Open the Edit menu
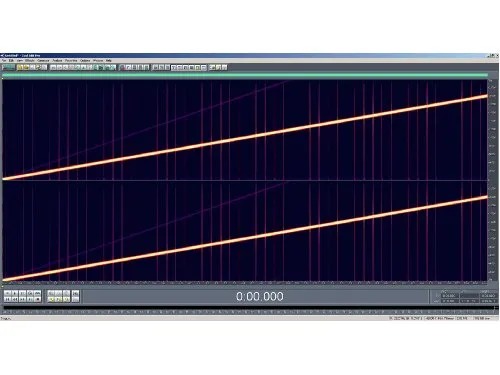Viewport: 500px width, 375px height. click(11, 61)
